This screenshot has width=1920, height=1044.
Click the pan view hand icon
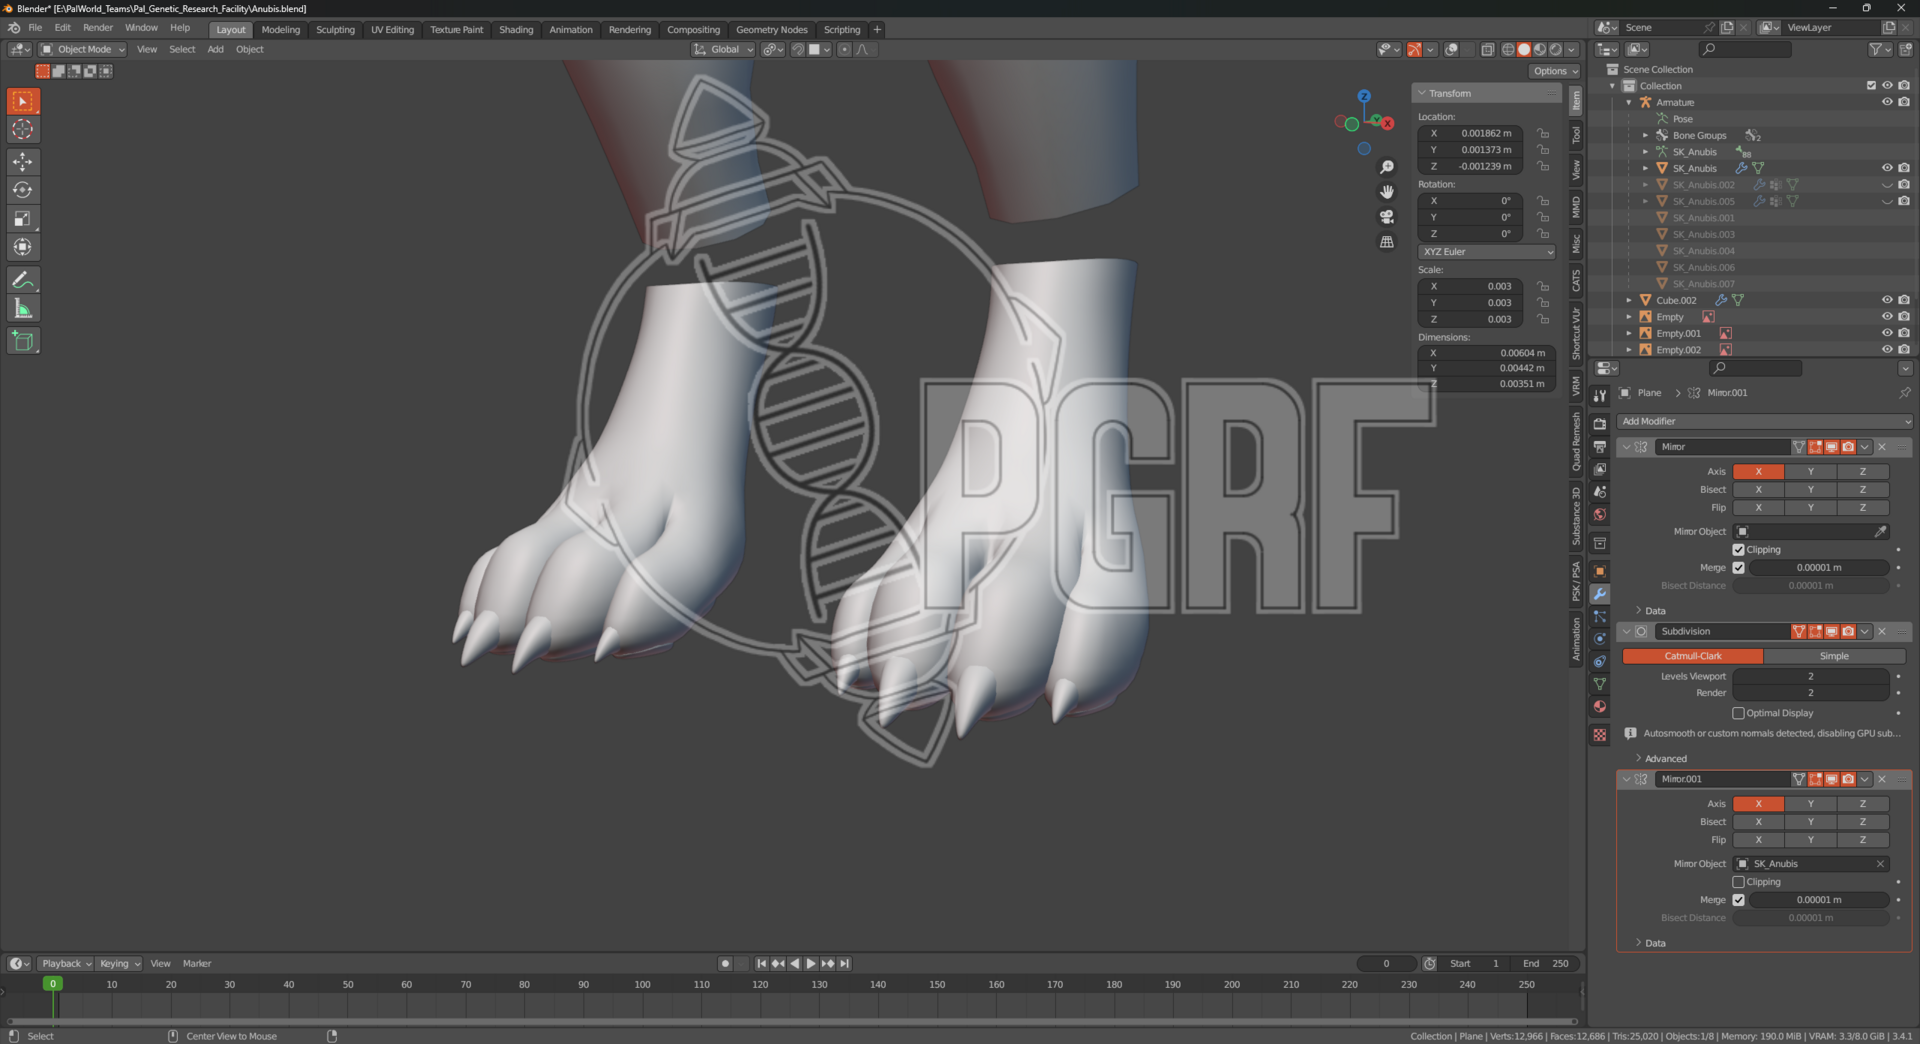point(1387,192)
